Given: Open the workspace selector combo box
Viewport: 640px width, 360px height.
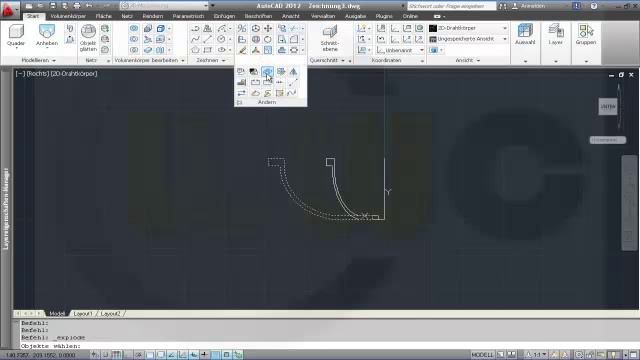Looking at the screenshot, I should pos(165,6).
